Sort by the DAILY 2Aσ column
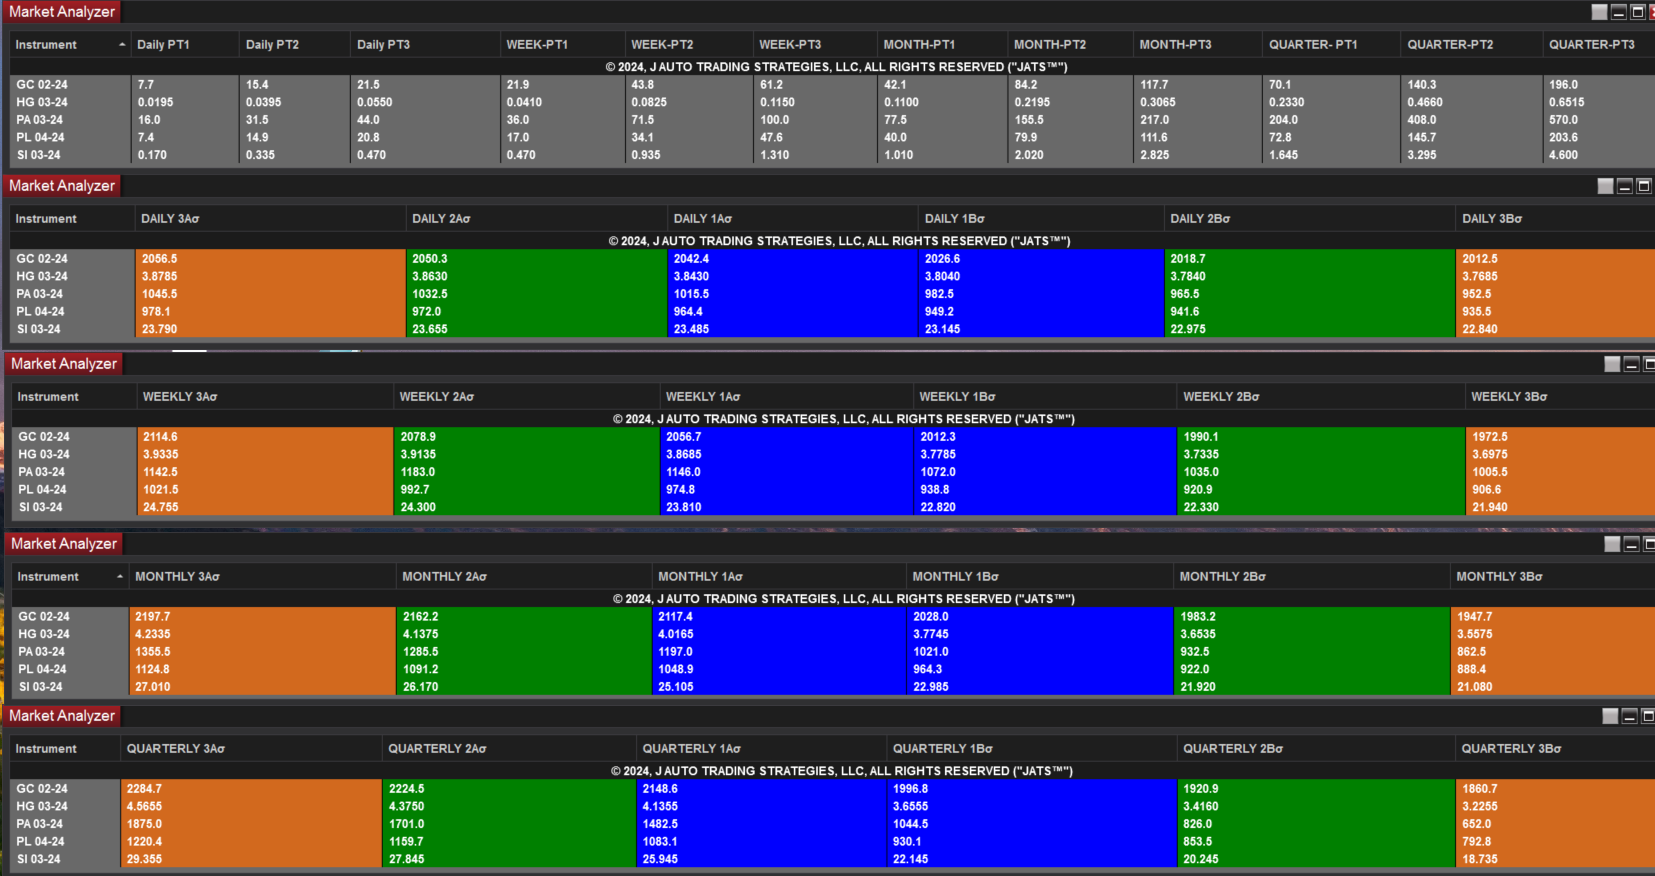Image resolution: width=1655 pixels, height=876 pixels. [536, 219]
